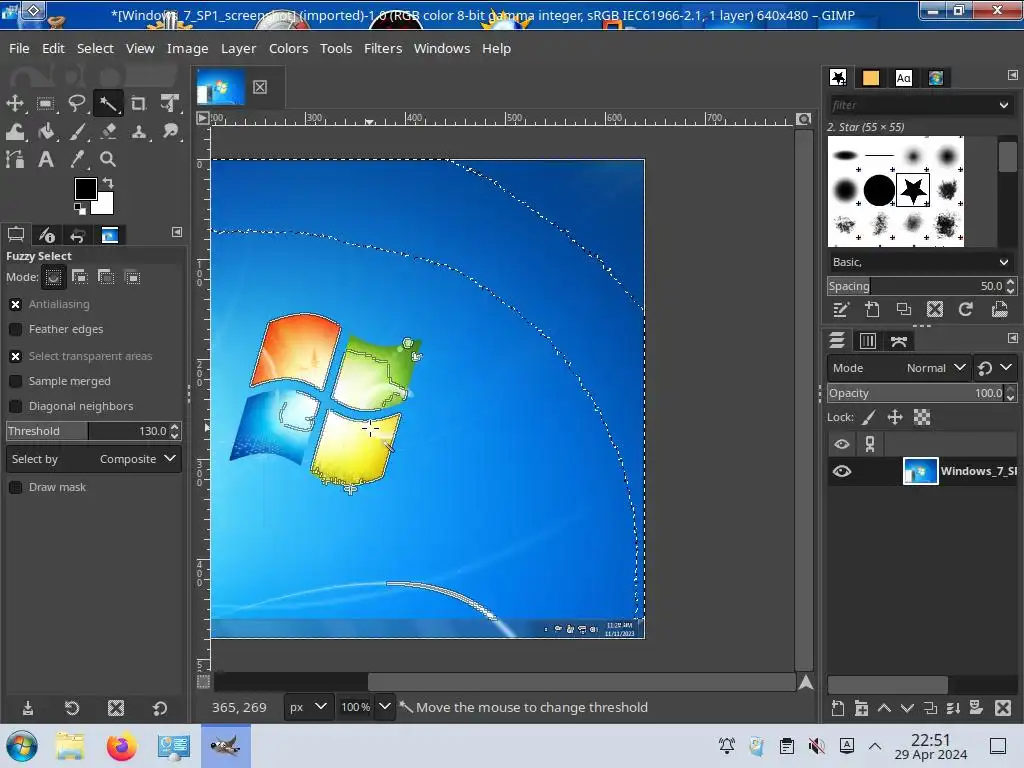
Task: Switch to the Tool Options tab
Action: [16, 234]
